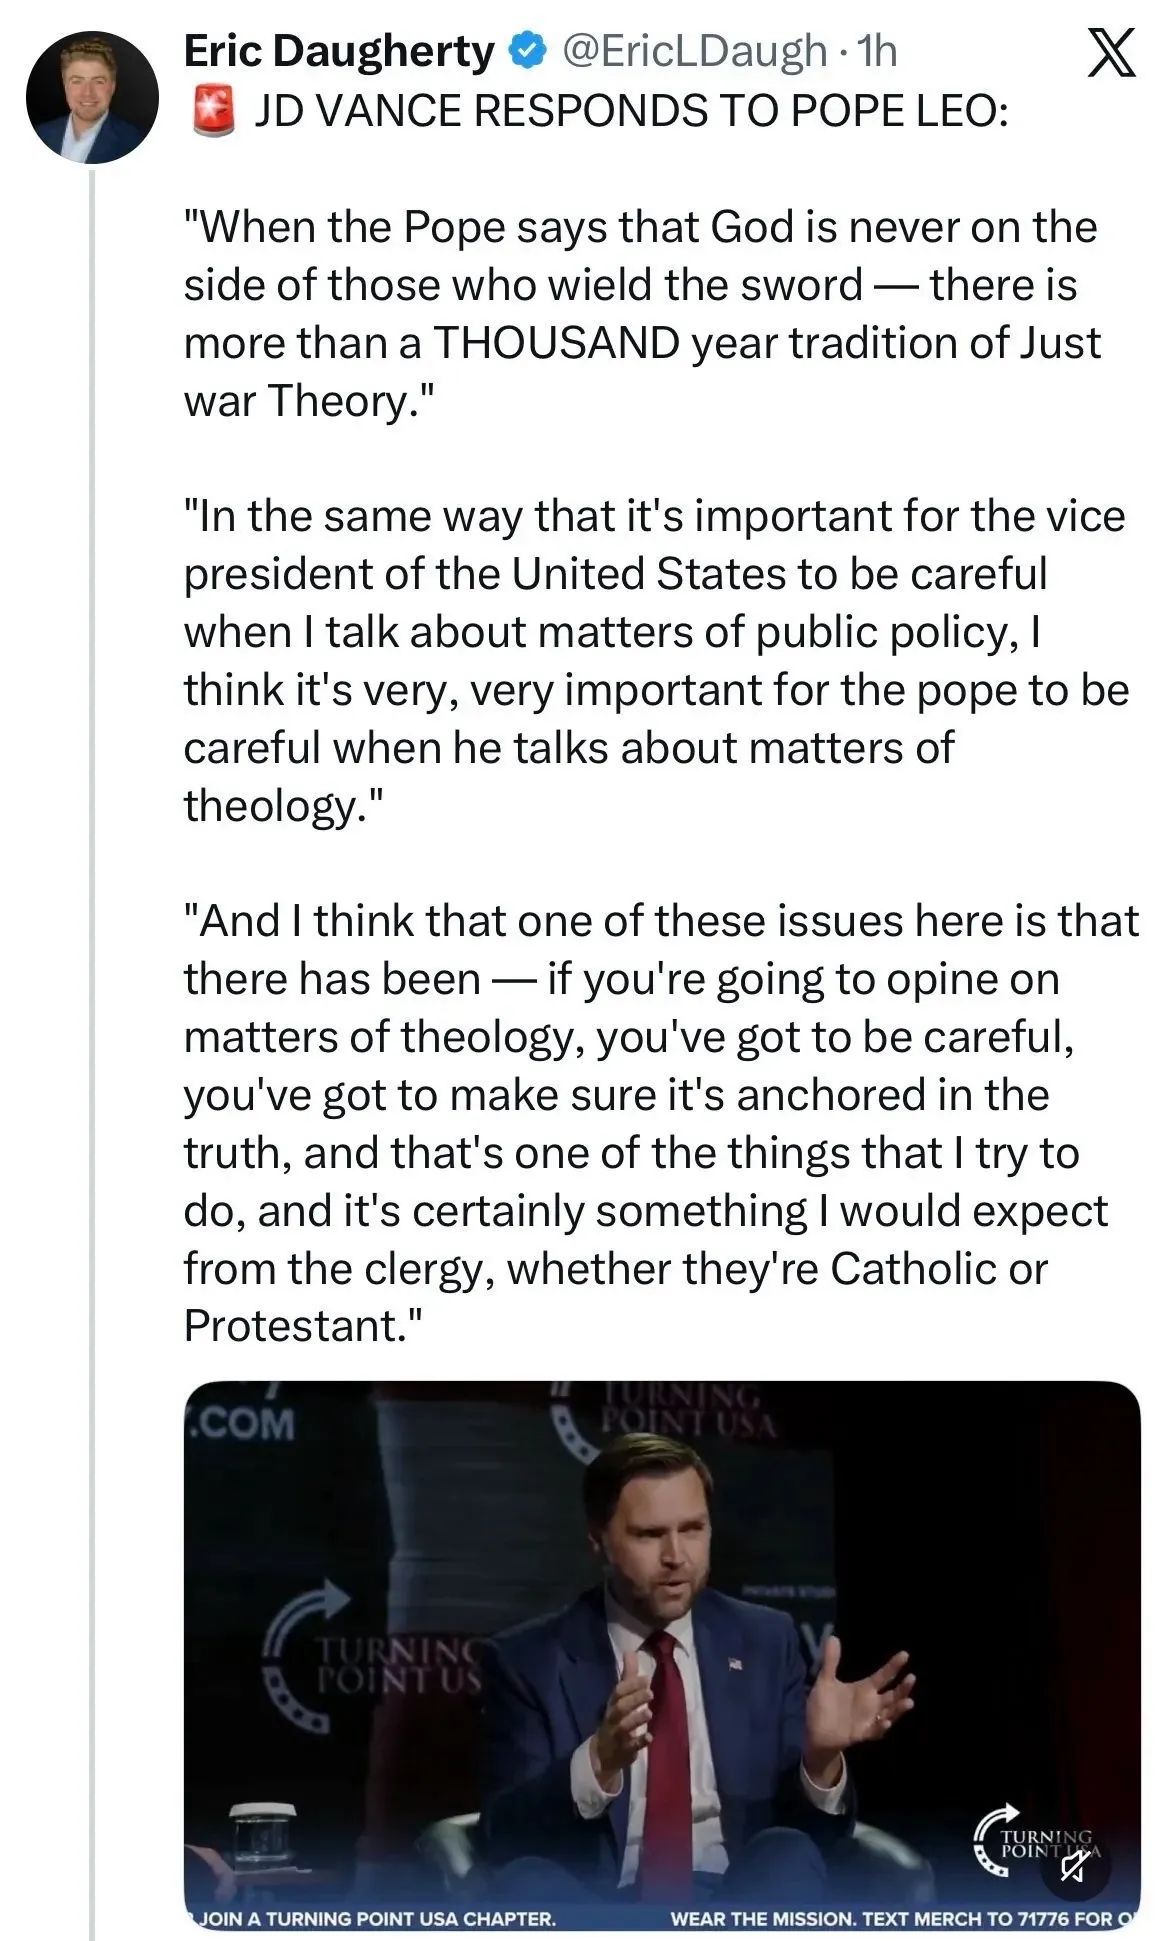Image resolution: width=1170 pixels, height=1941 pixels.
Task: Click the headline "JD VANCE RESPONDS TO POPE LEO:"
Action: [x=630, y=111]
